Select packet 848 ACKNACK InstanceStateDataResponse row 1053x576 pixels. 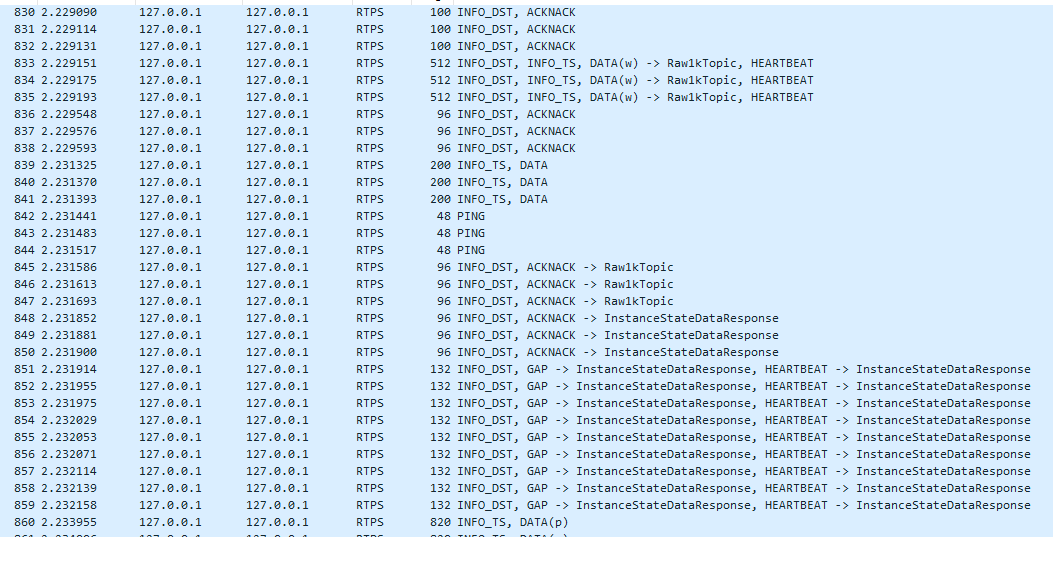526,318
